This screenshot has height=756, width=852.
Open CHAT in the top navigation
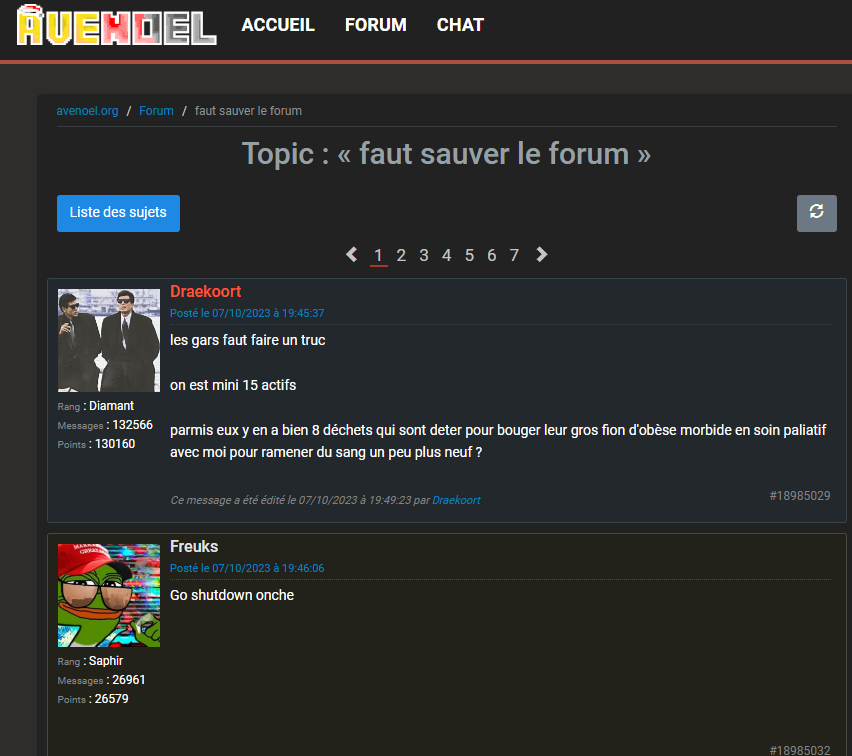(460, 25)
